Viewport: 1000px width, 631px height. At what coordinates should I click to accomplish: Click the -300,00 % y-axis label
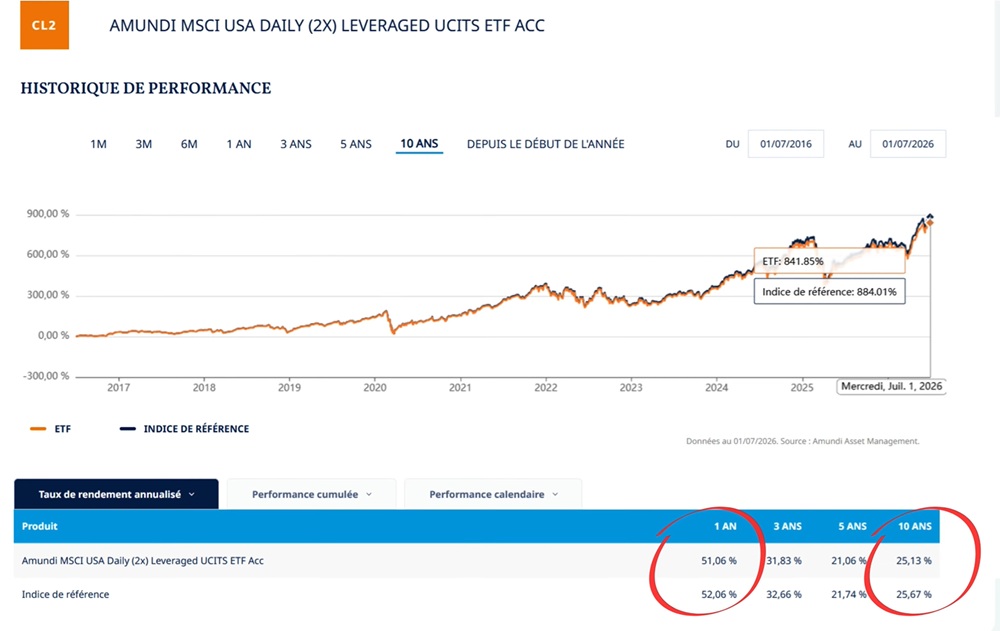coord(46,376)
